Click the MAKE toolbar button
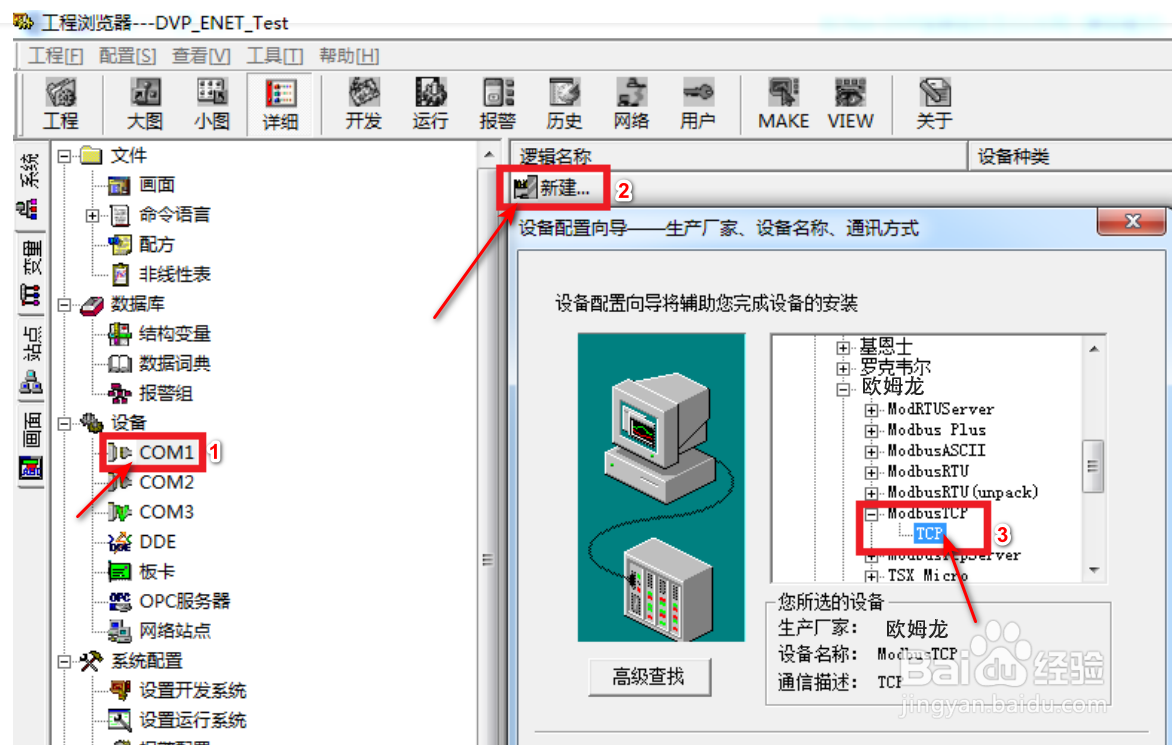Image resolution: width=1172 pixels, height=745 pixels. click(783, 104)
